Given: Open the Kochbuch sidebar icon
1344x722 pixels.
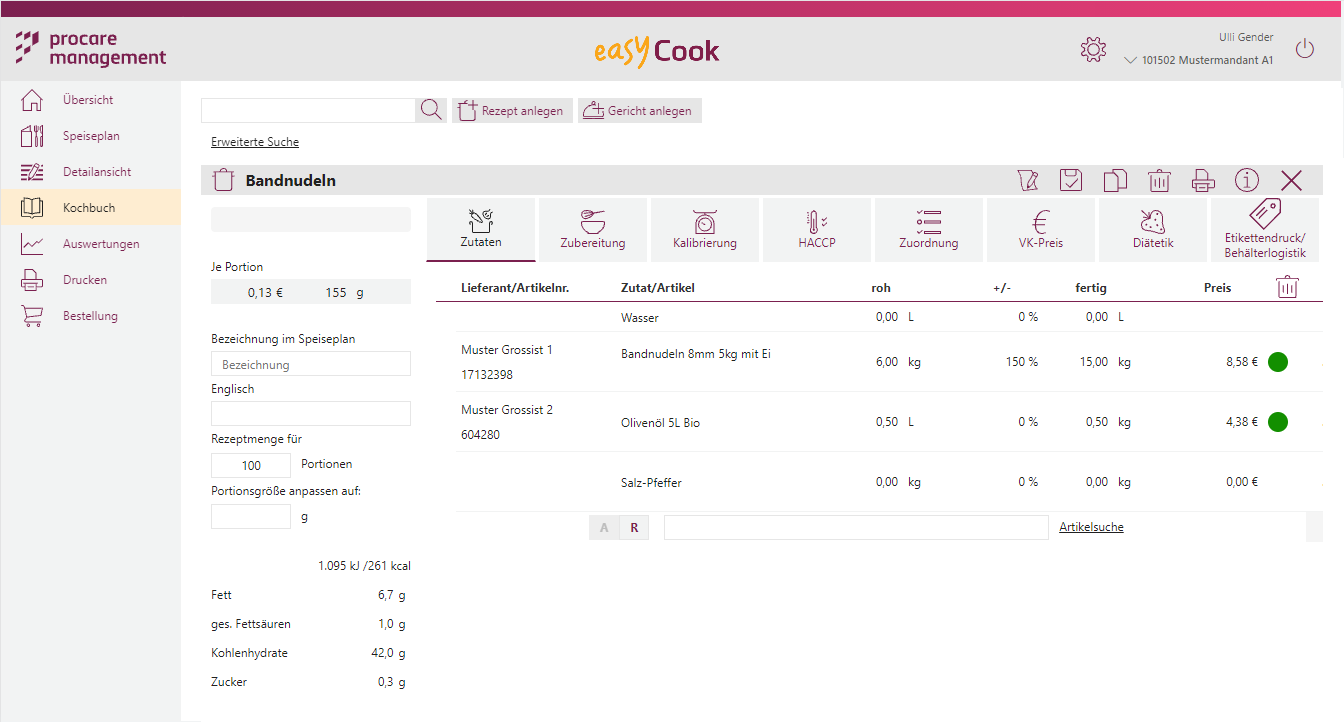Looking at the screenshot, I should (31, 207).
